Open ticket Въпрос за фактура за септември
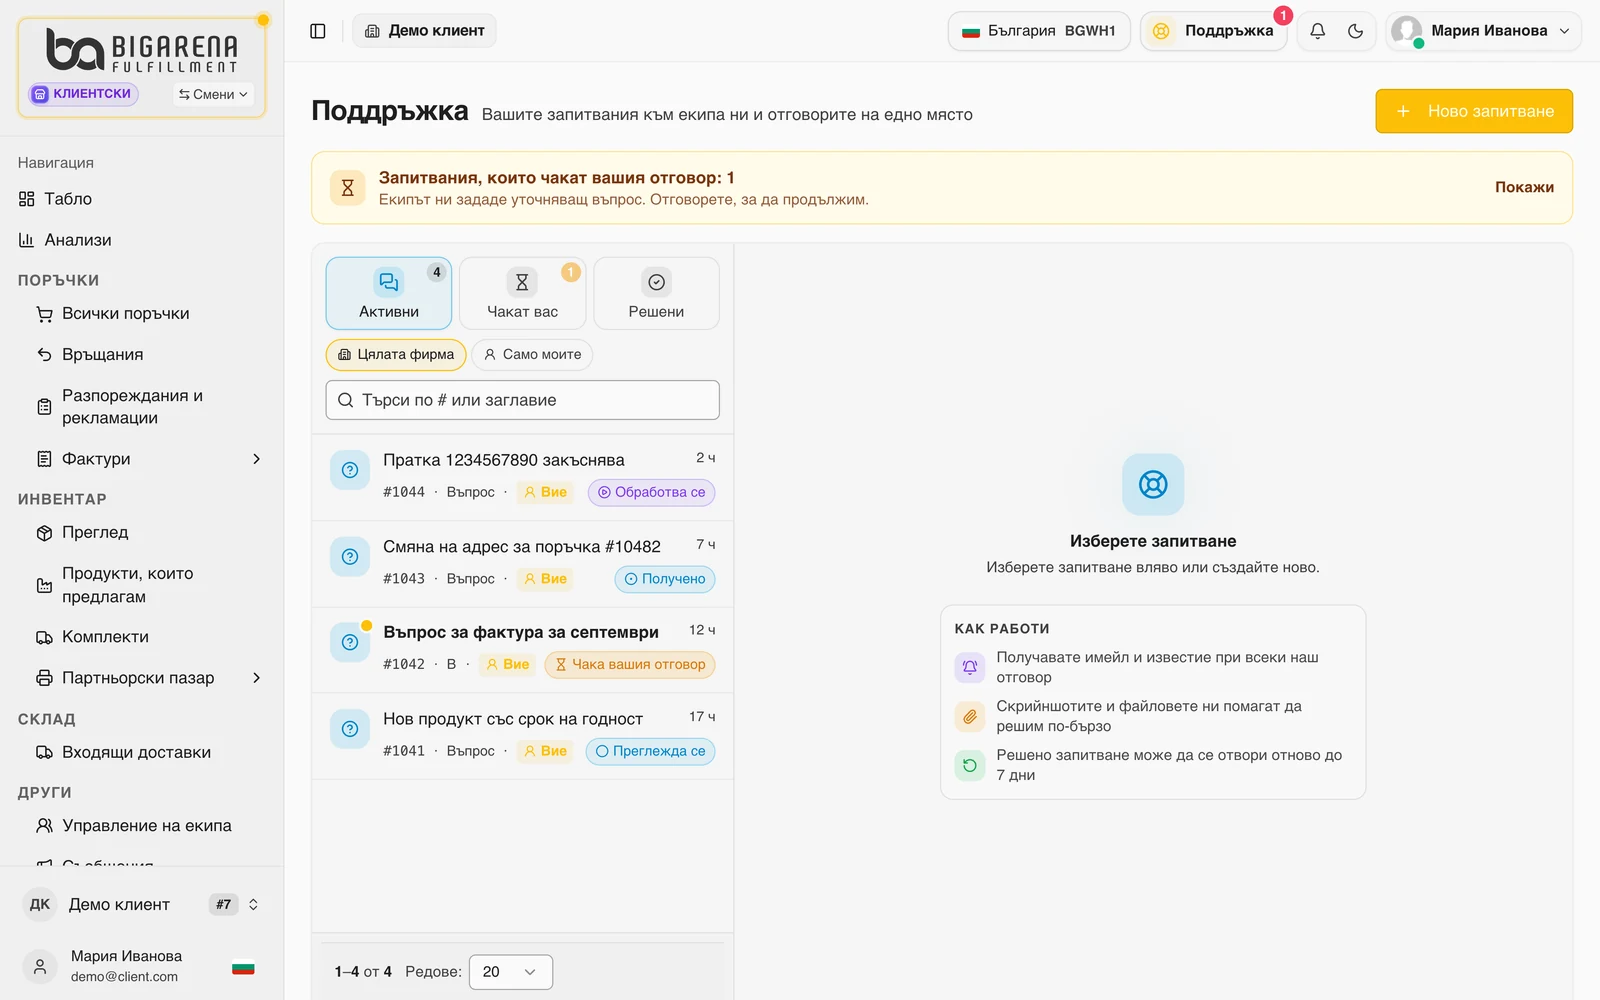This screenshot has width=1600, height=1000. 522,650
